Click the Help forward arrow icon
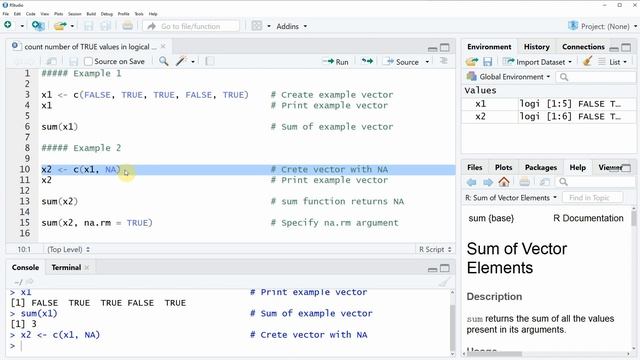Viewport: 640px width, 360px height. pyautogui.click(x=487, y=182)
